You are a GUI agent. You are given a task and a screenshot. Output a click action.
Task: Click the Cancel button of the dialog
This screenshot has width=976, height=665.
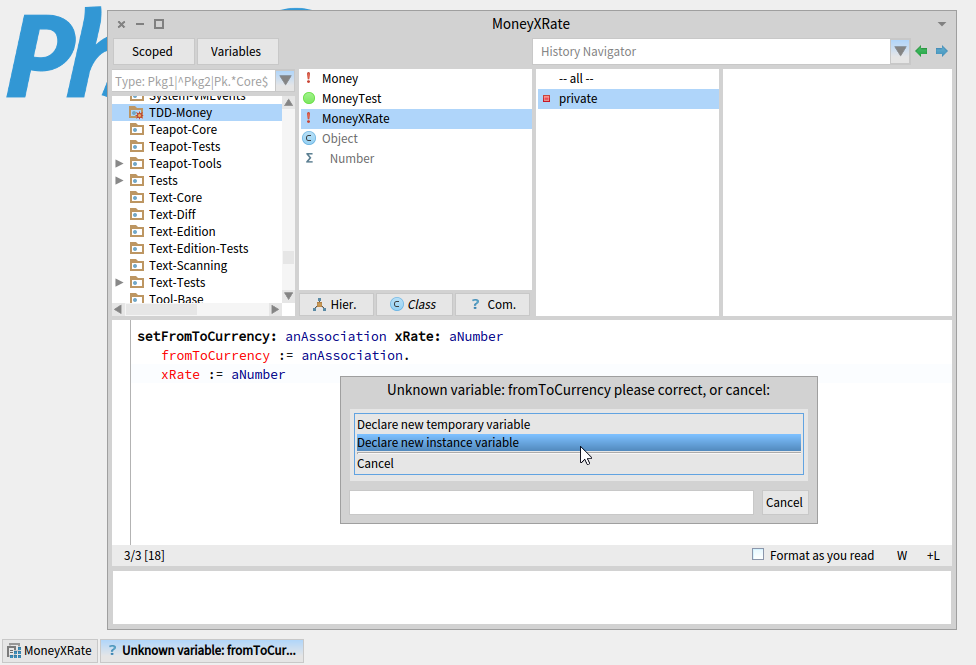pos(784,502)
